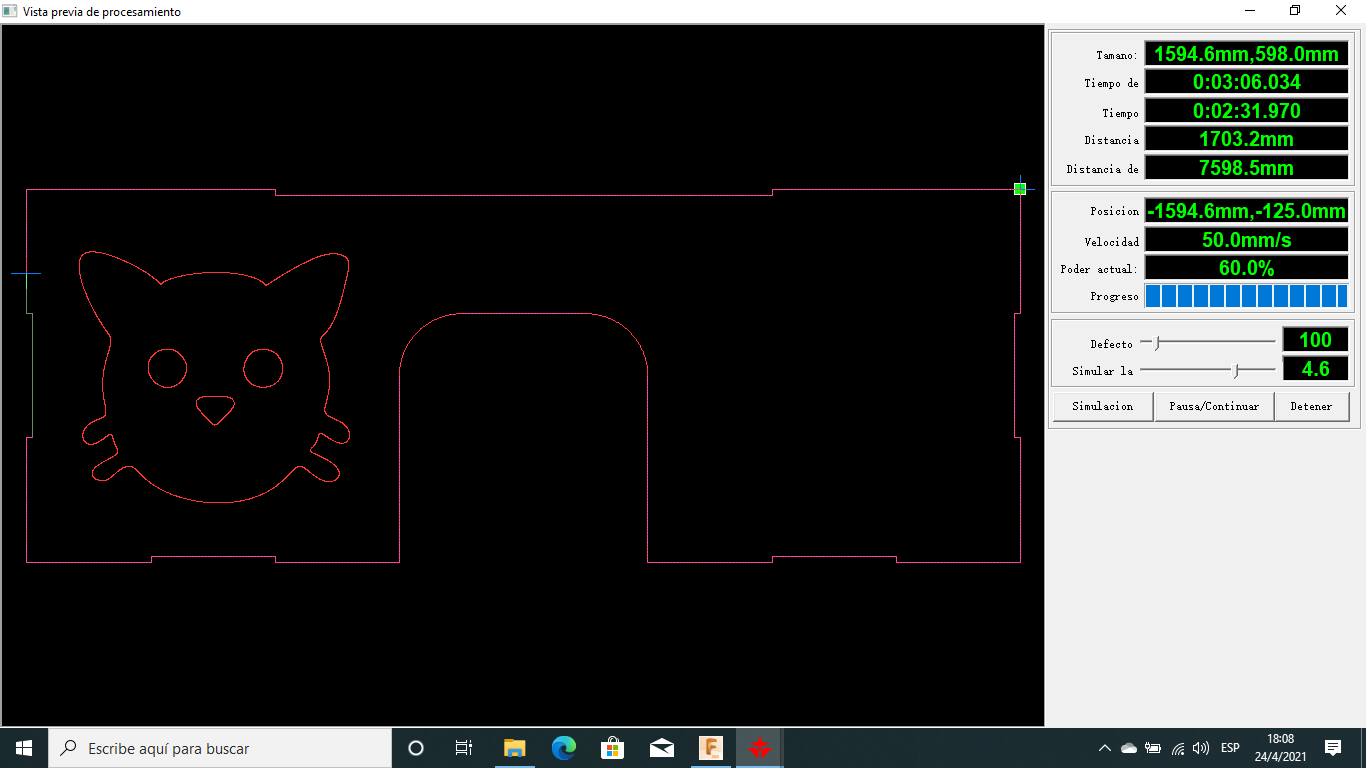The width and height of the screenshot is (1366, 768).
Task: Open Task View on the taskbar
Action: click(x=464, y=748)
